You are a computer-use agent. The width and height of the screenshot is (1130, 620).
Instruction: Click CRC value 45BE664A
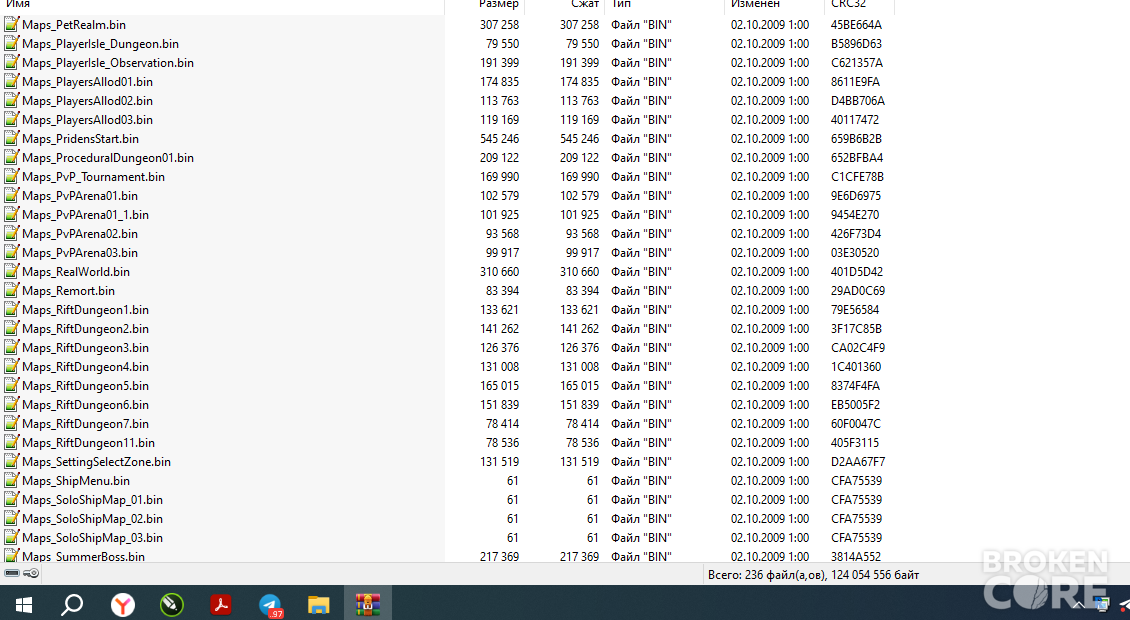(856, 25)
